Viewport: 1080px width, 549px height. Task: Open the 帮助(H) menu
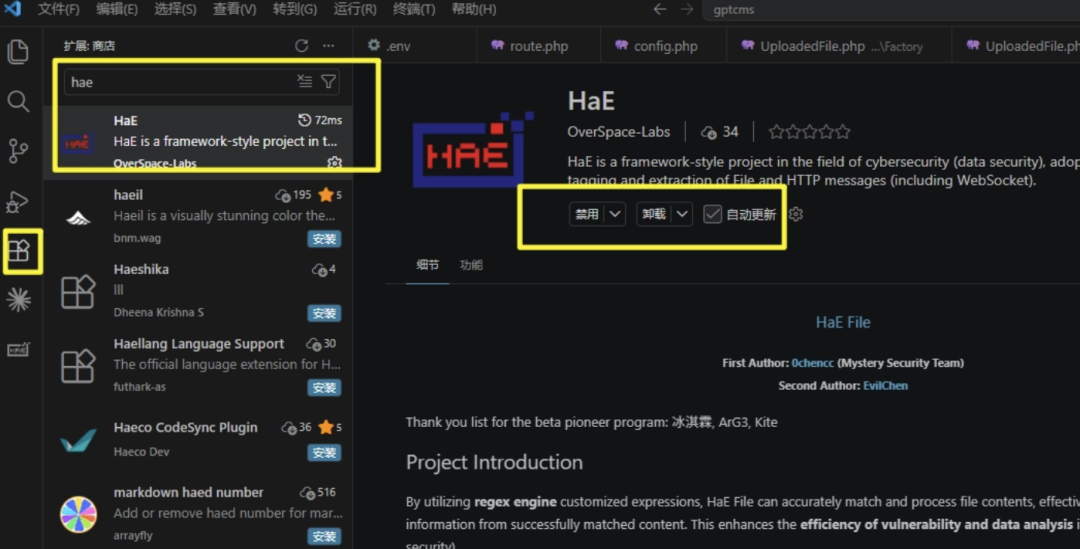474,9
